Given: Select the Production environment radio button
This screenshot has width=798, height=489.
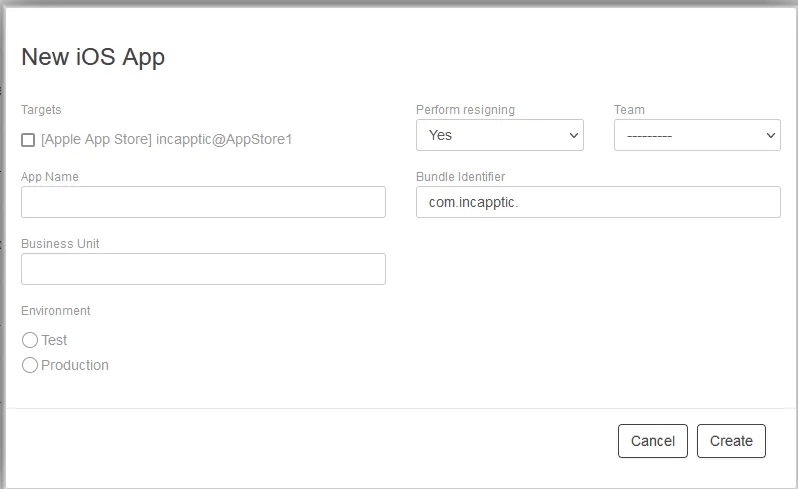Looking at the screenshot, I should pos(30,365).
